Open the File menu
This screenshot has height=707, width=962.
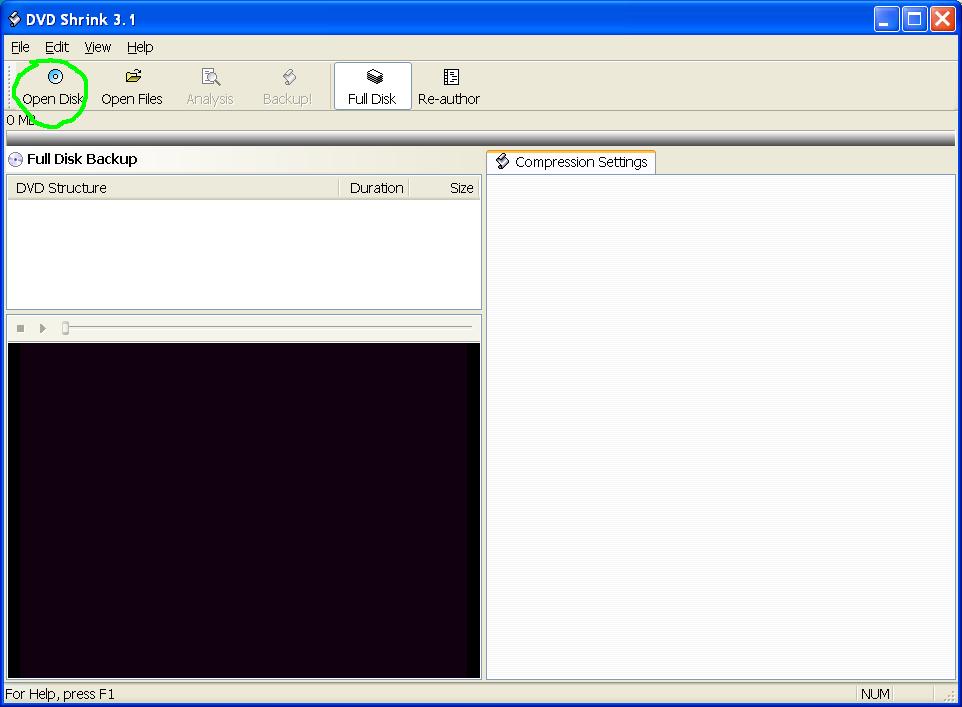click(20, 47)
